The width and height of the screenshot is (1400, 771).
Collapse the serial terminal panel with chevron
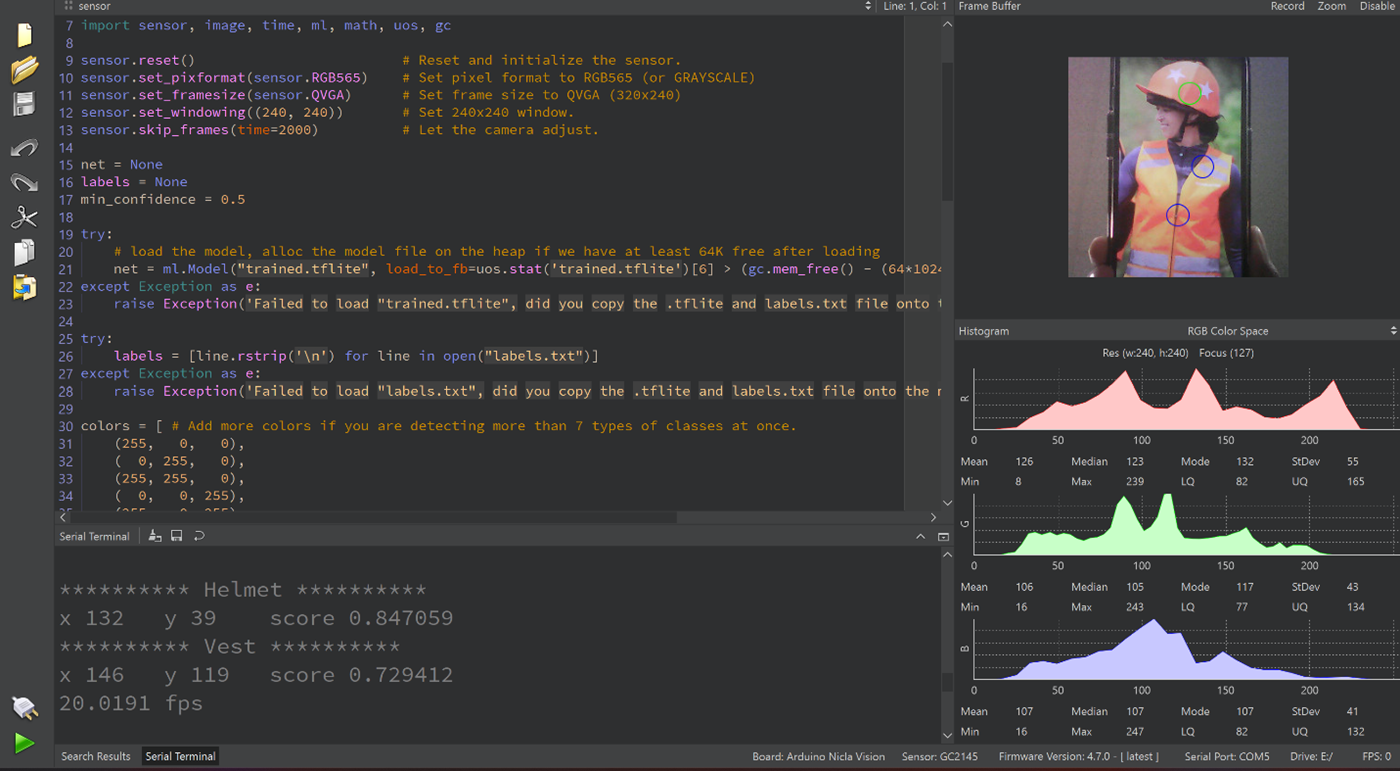coord(920,537)
